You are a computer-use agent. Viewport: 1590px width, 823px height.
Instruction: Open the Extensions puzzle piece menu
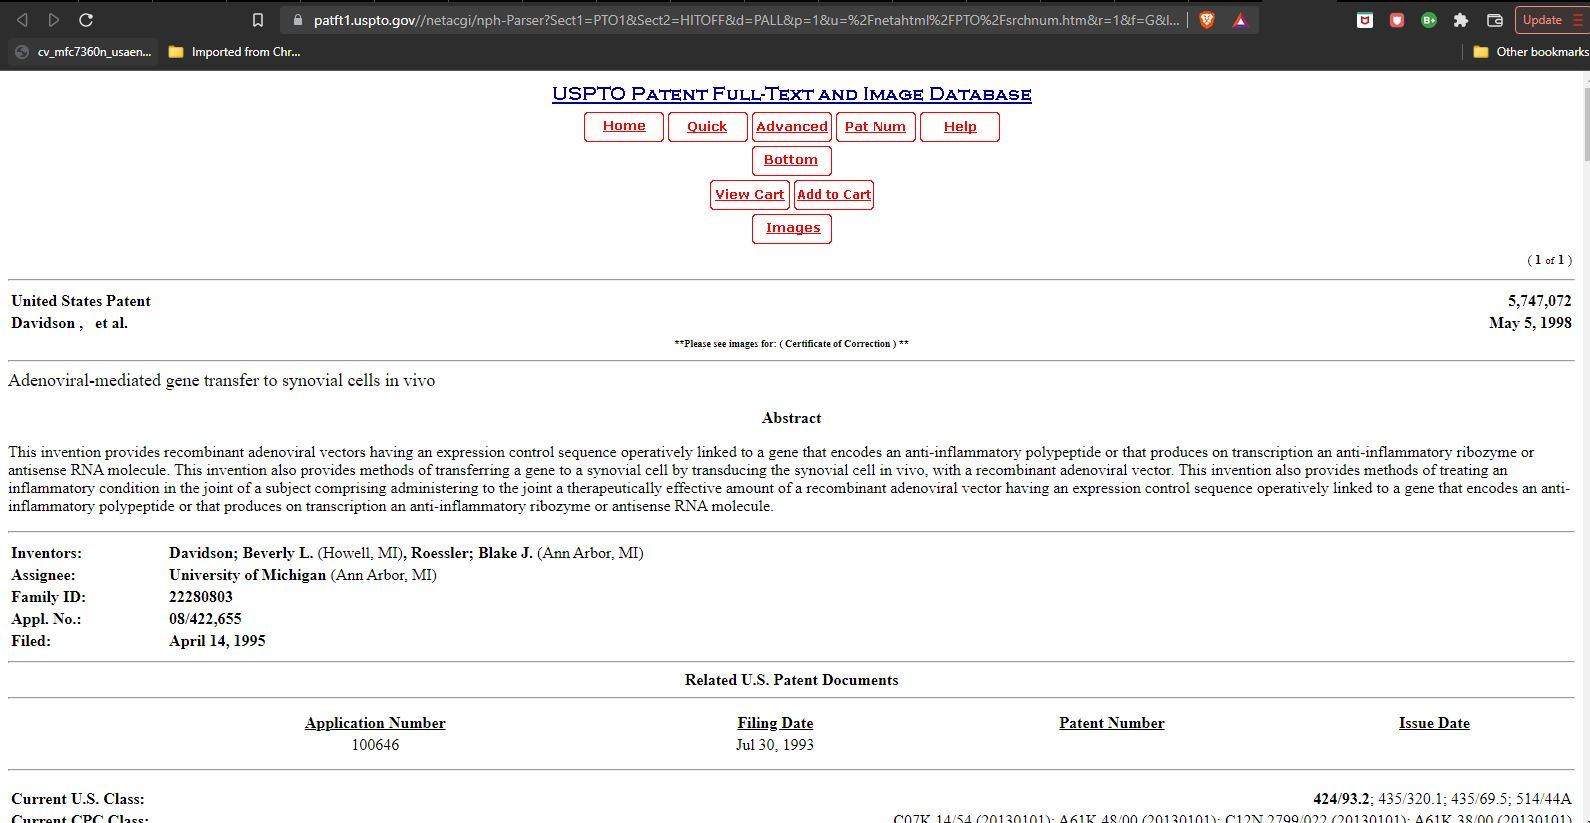point(1461,20)
